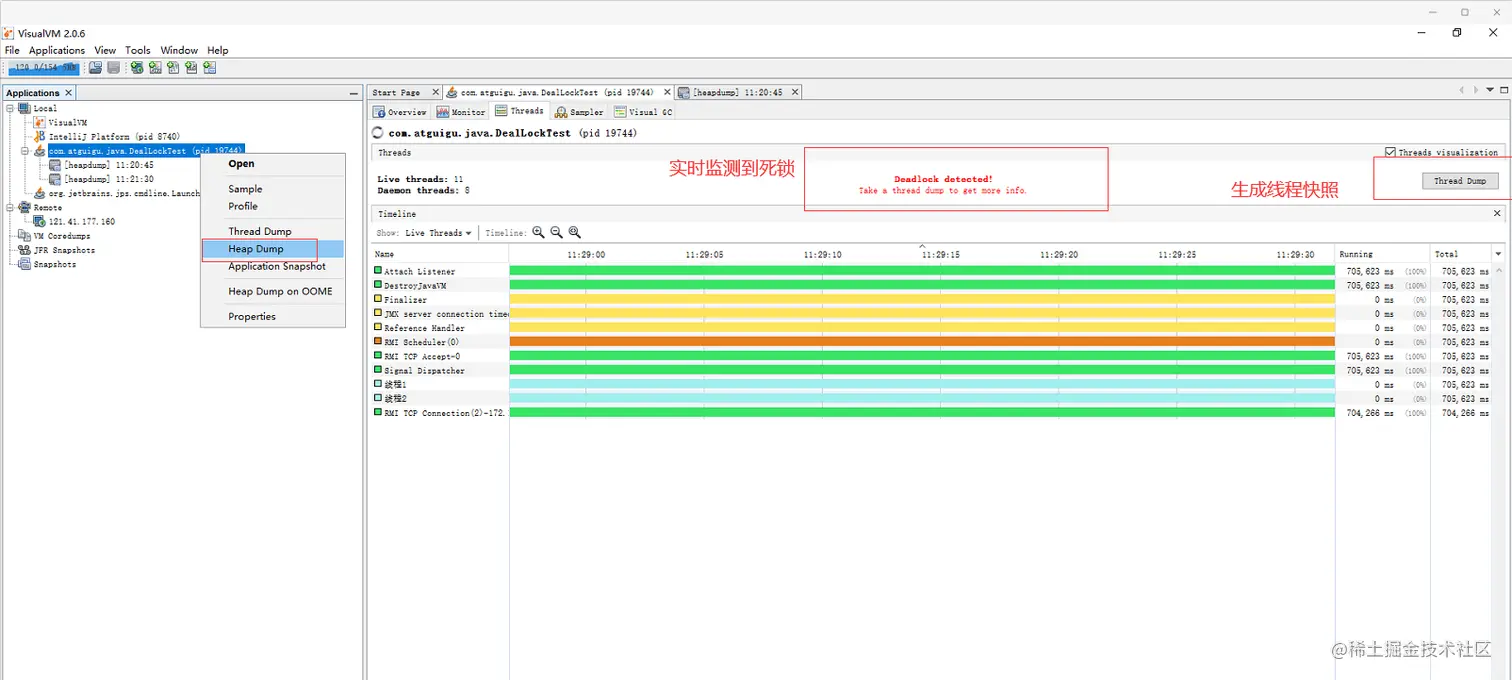The height and width of the screenshot is (680, 1512).
Task: Minimize the Applications panel
Action: pos(353,93)
